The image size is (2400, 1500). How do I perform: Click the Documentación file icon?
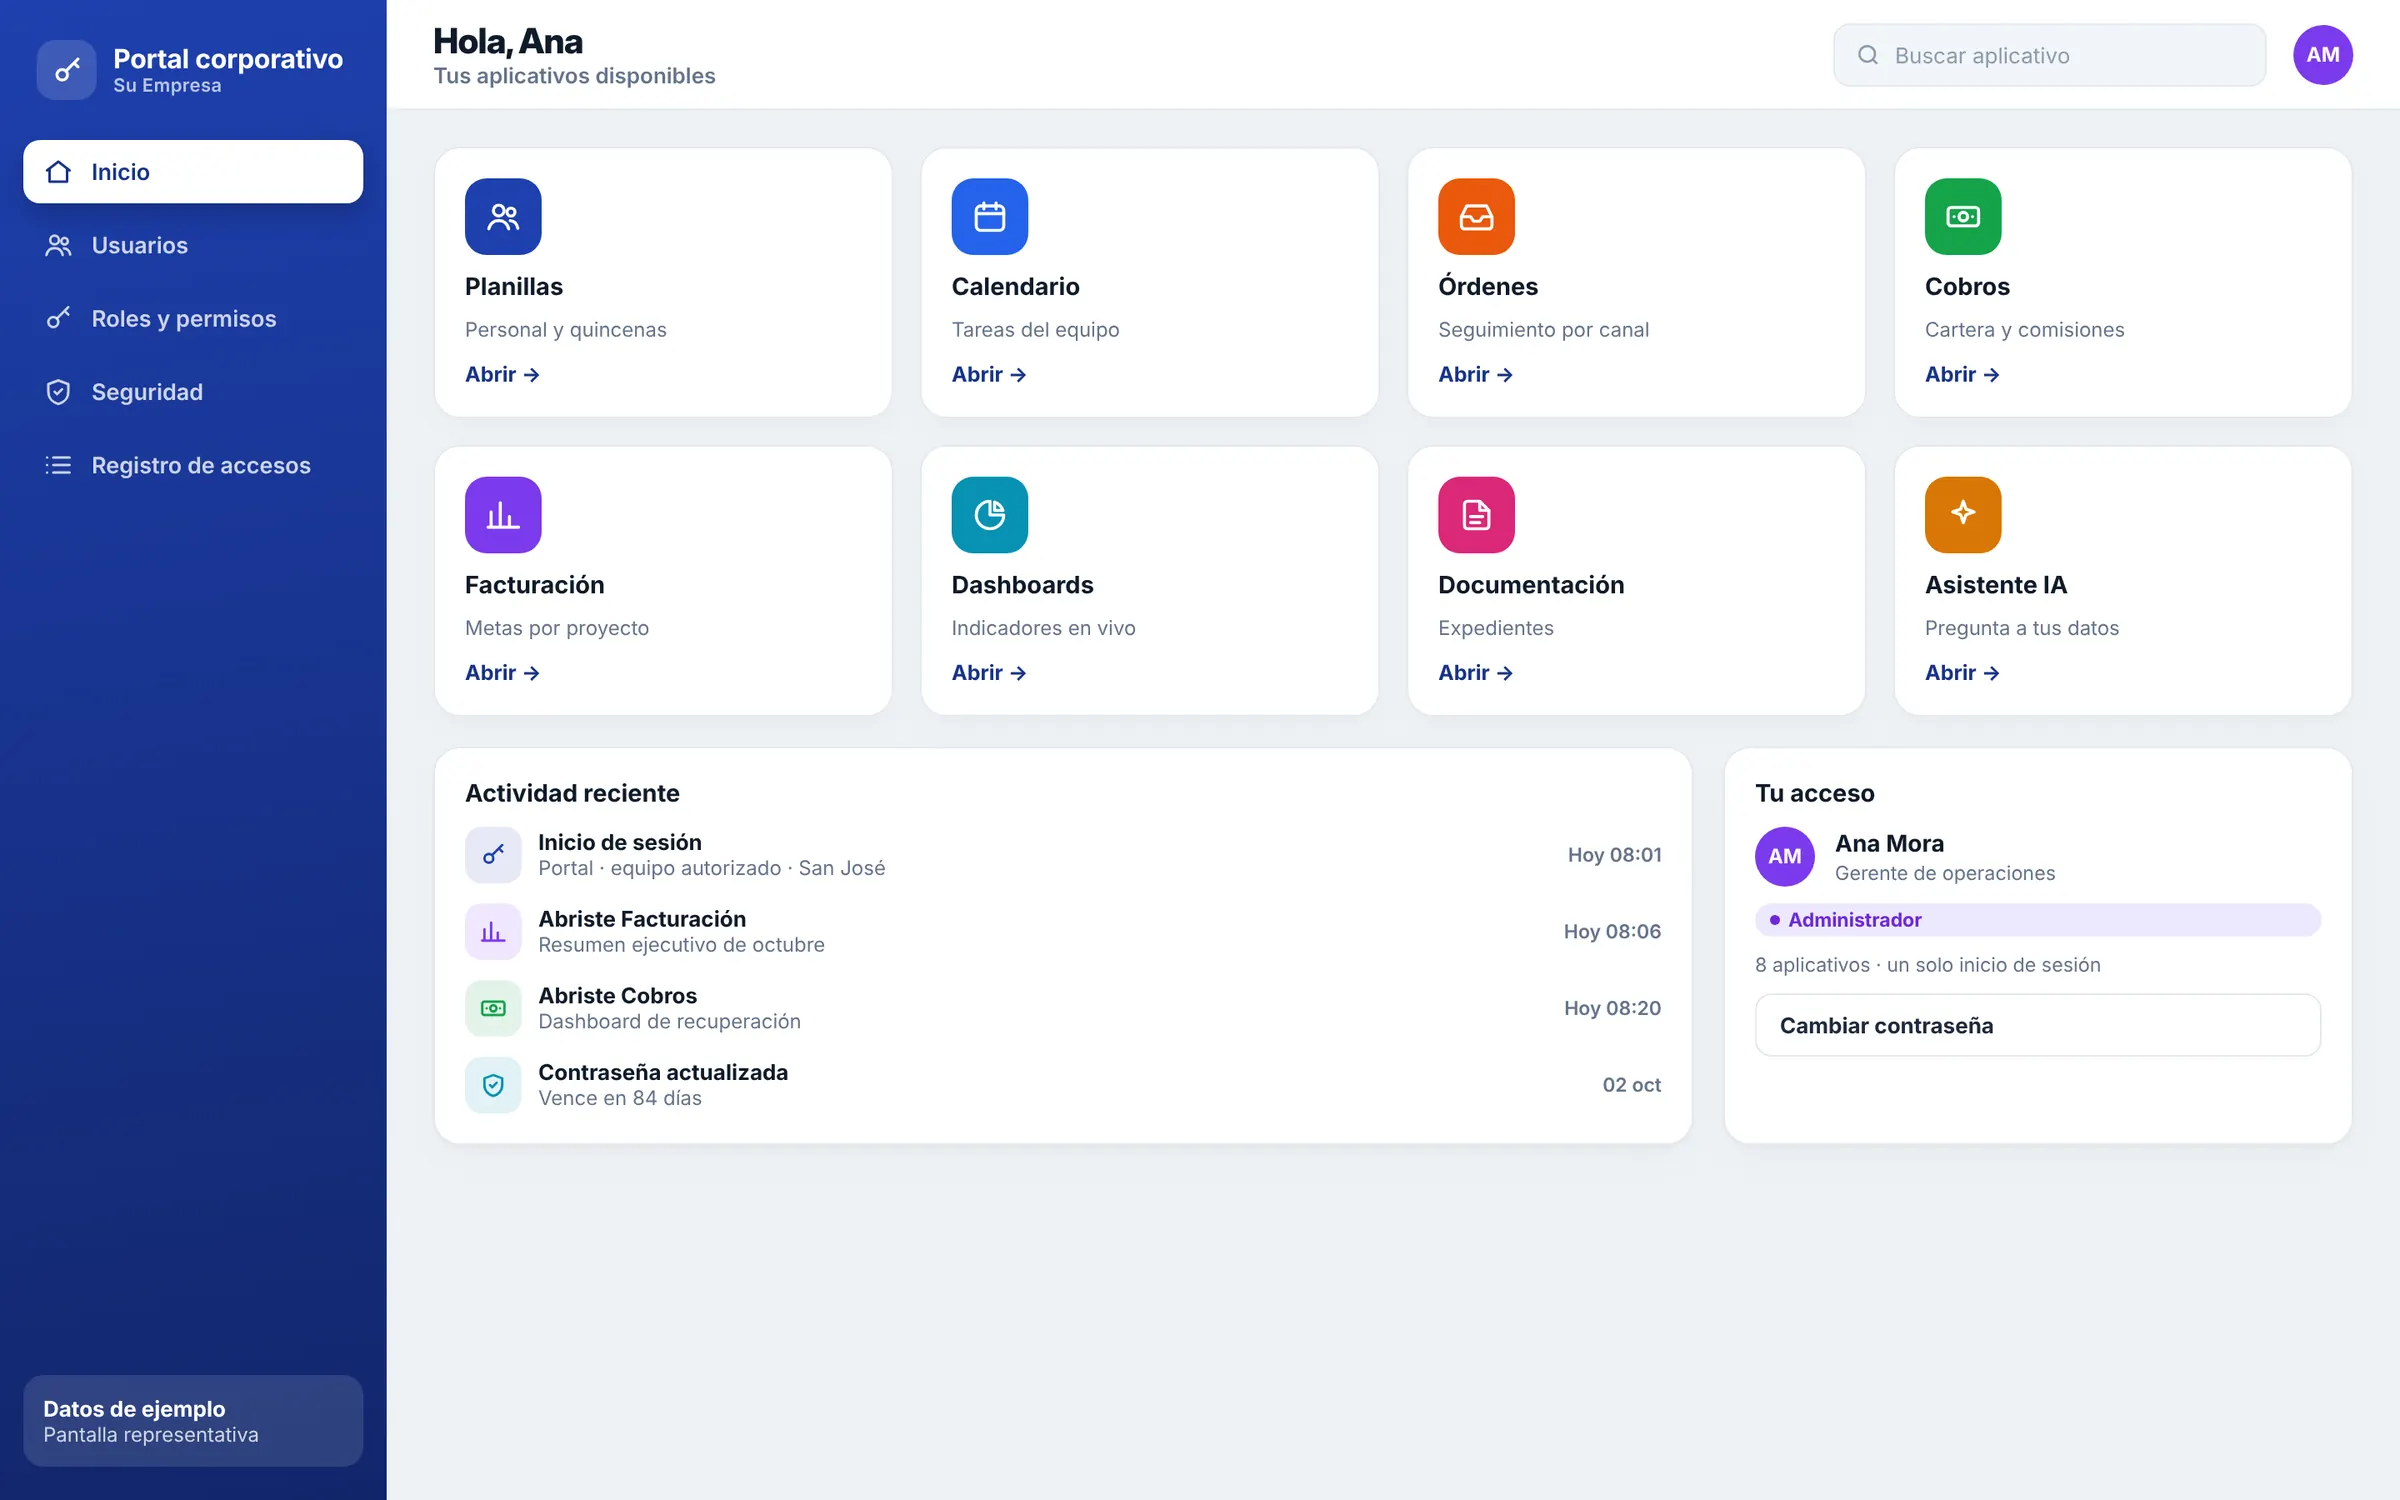(x=1476, y=515)
